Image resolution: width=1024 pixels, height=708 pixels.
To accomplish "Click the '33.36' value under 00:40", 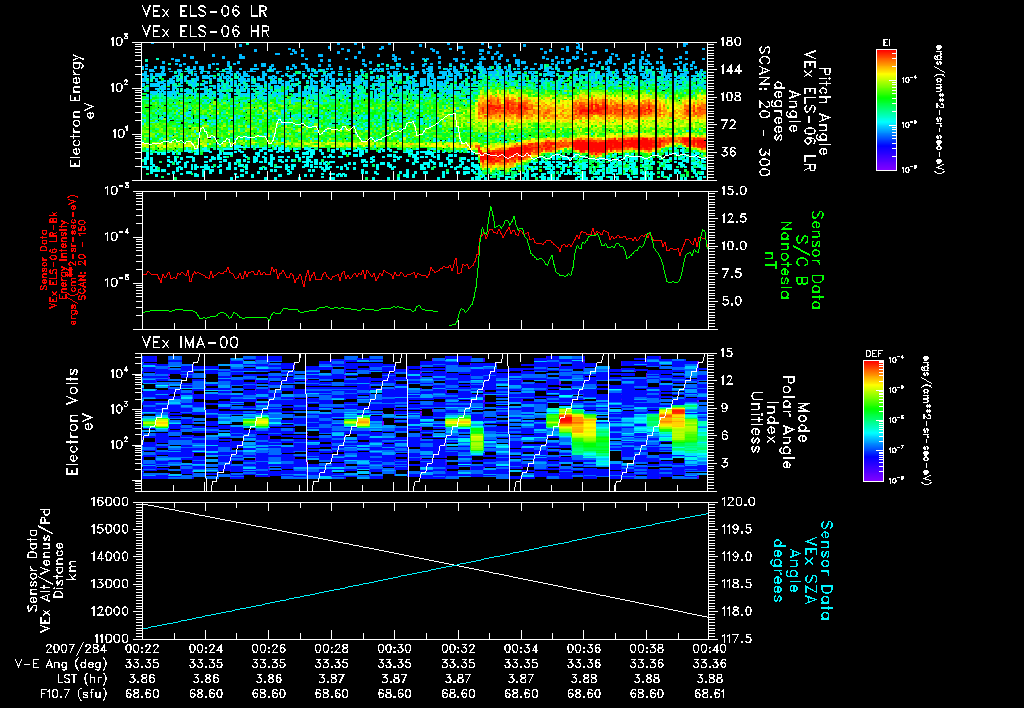I will pyautogui.click(x=710, y=664).
